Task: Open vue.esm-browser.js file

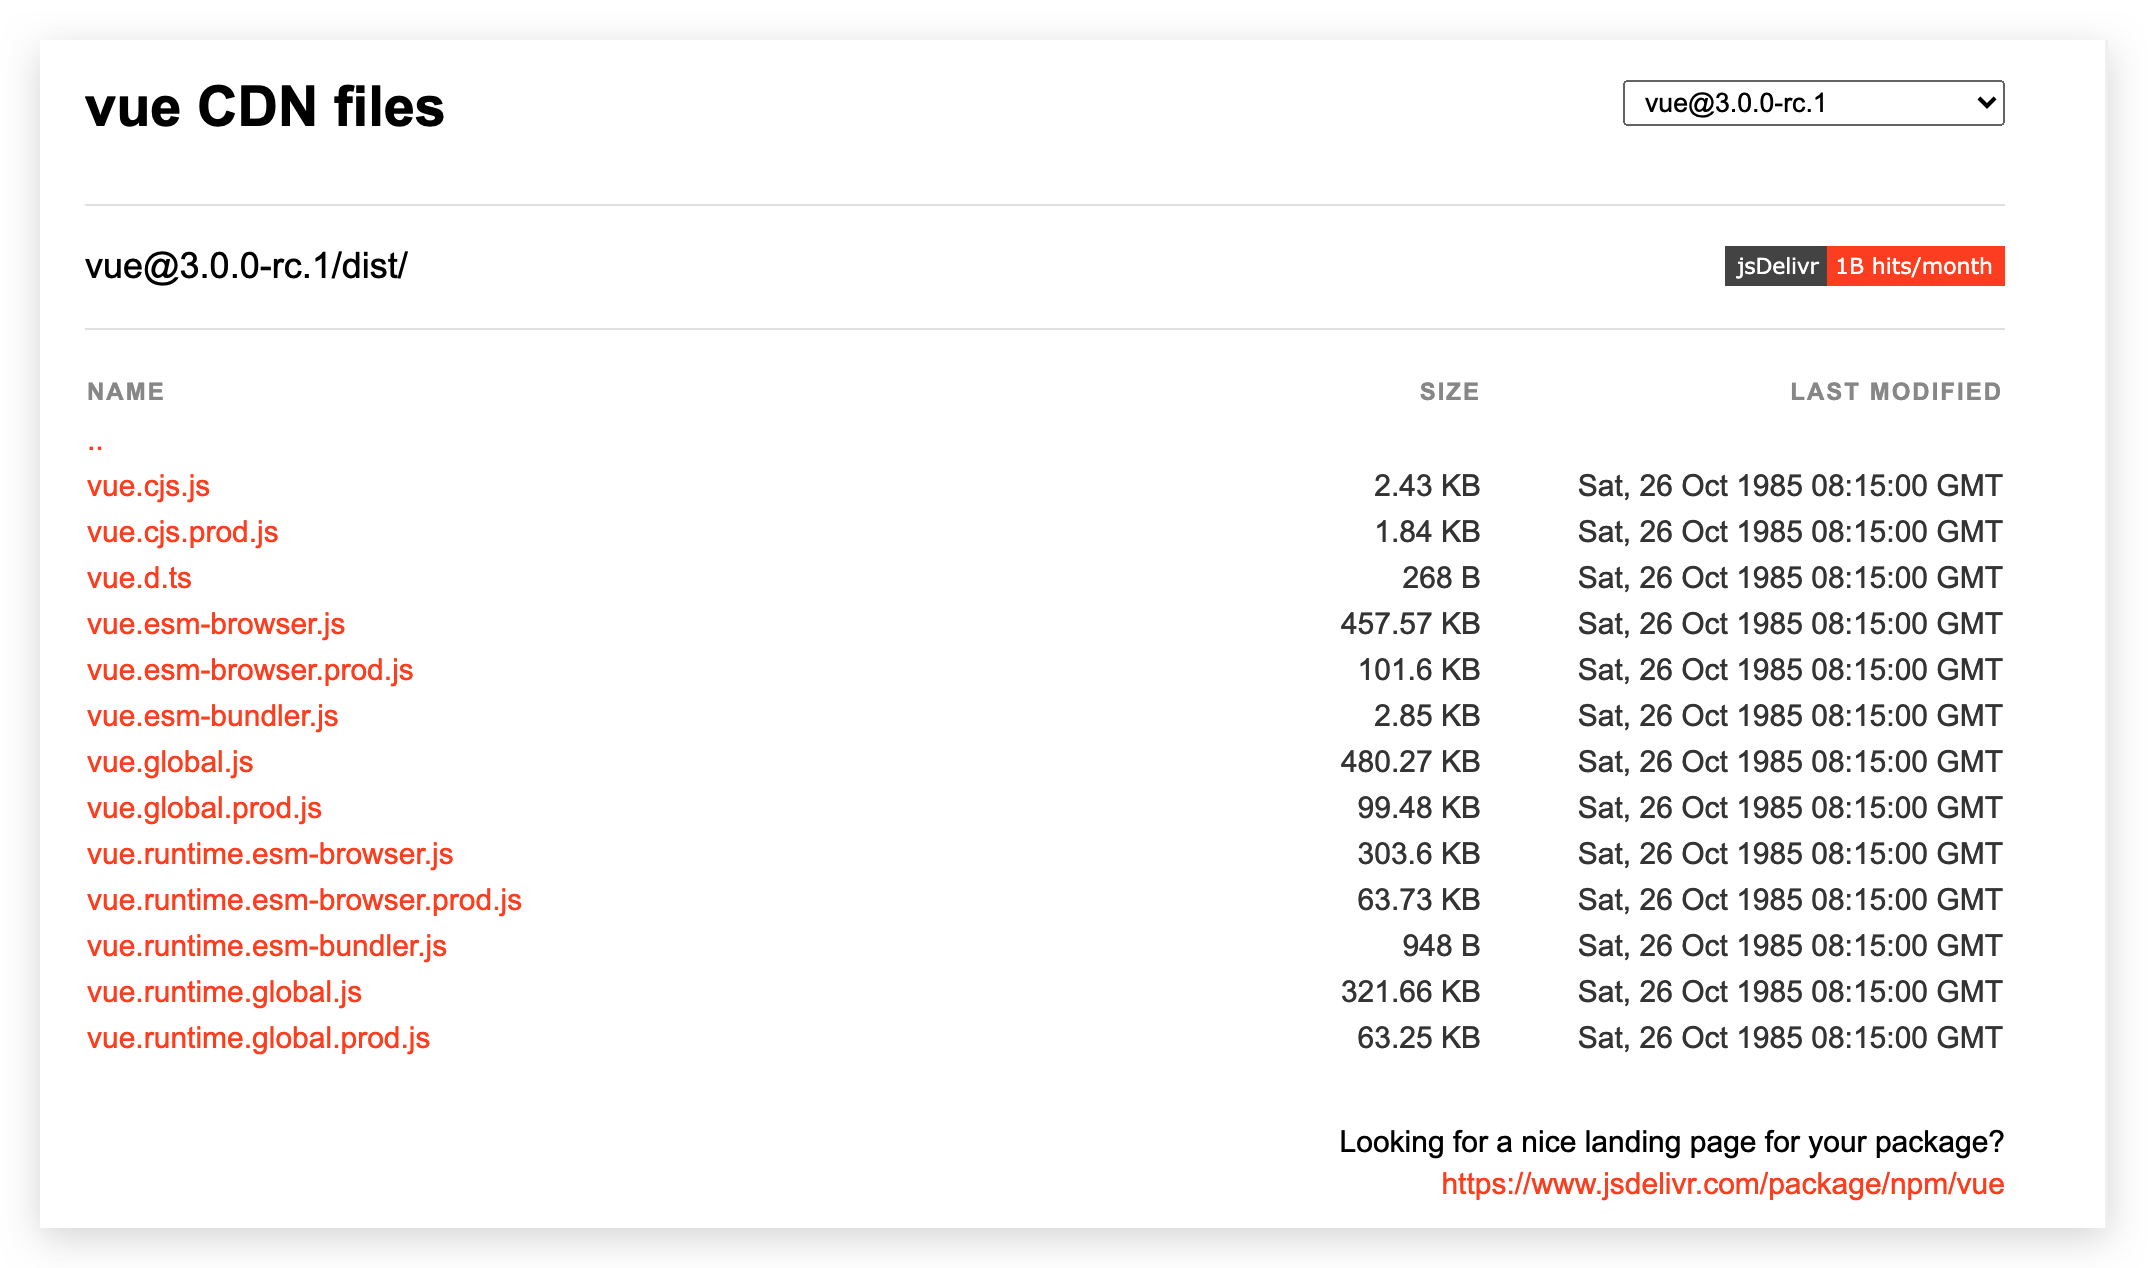Action: [x=215, y=624]
